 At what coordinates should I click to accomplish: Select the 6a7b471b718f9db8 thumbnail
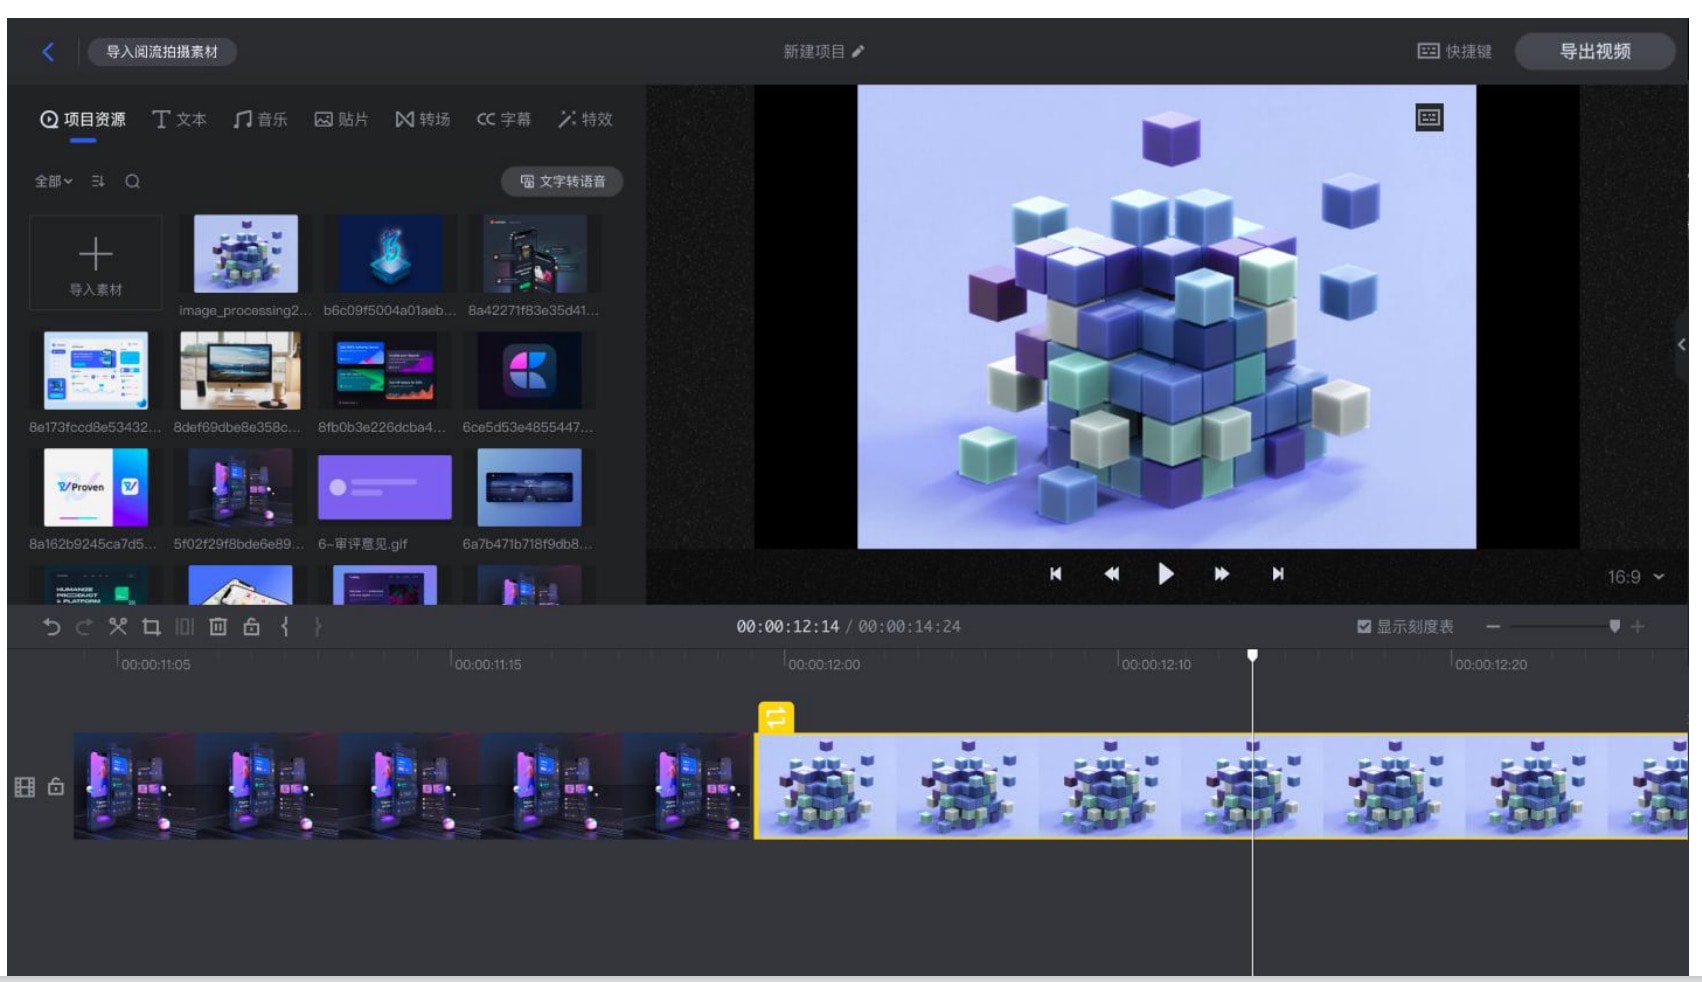coord(529,487)
